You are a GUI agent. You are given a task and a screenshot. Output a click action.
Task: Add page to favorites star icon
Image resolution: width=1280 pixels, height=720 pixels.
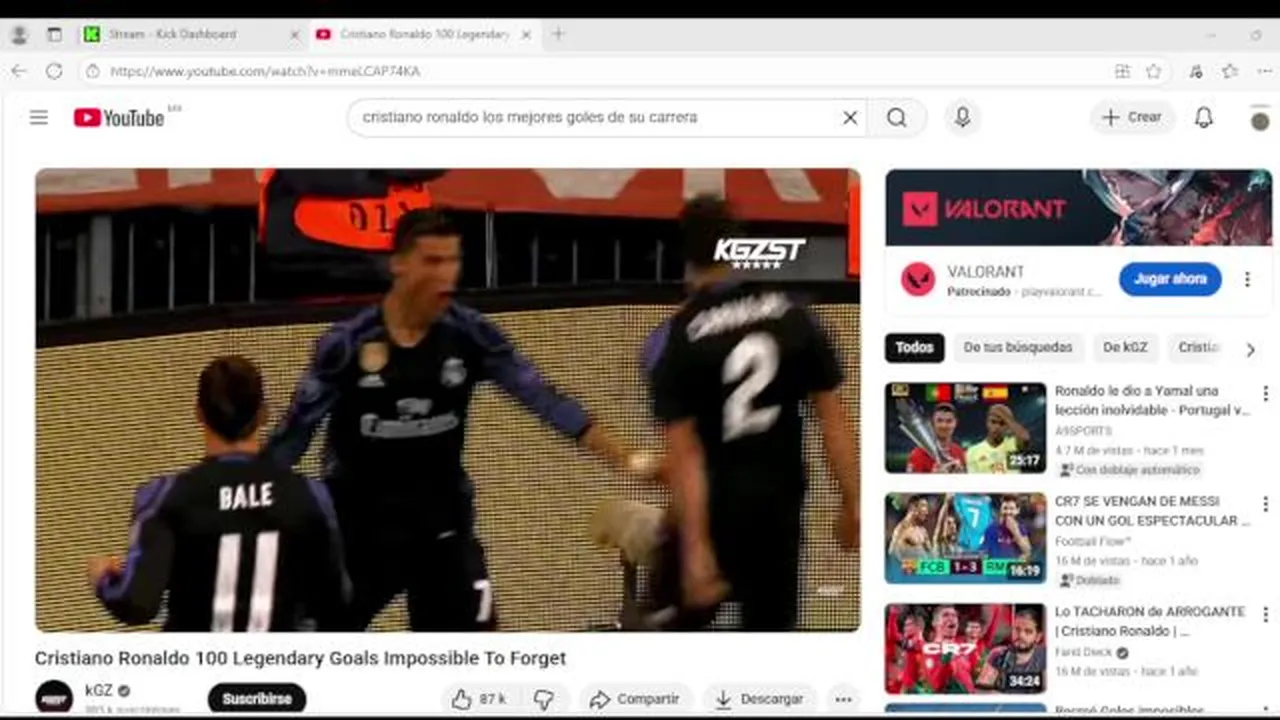1154,71
